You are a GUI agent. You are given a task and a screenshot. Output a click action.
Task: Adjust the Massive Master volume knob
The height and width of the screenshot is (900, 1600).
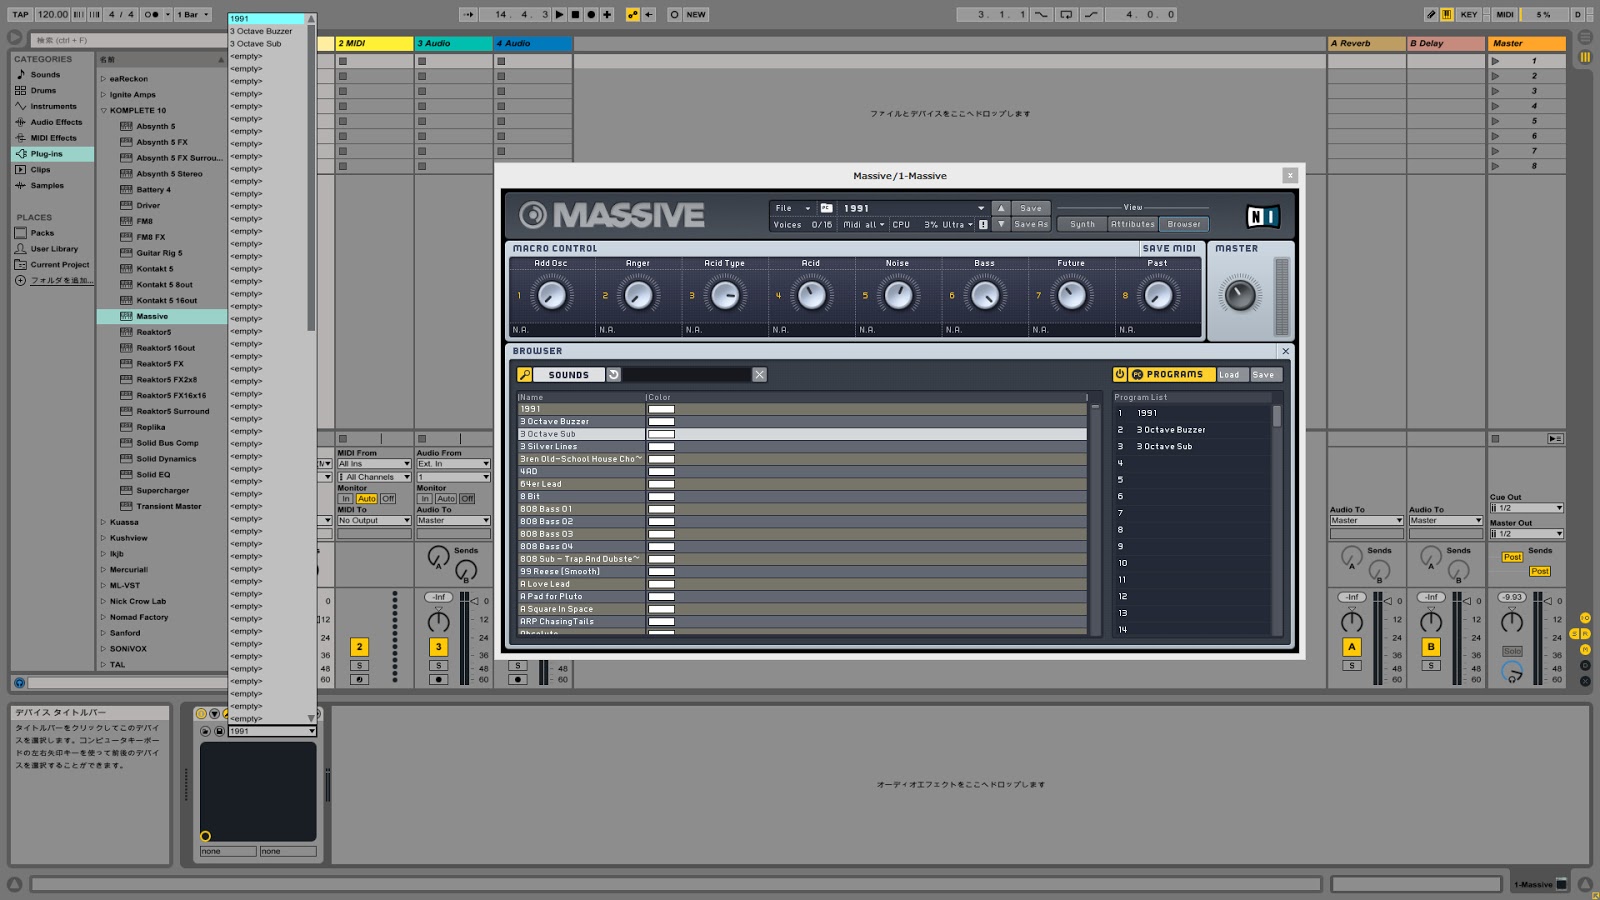(x=1239, y=296)
